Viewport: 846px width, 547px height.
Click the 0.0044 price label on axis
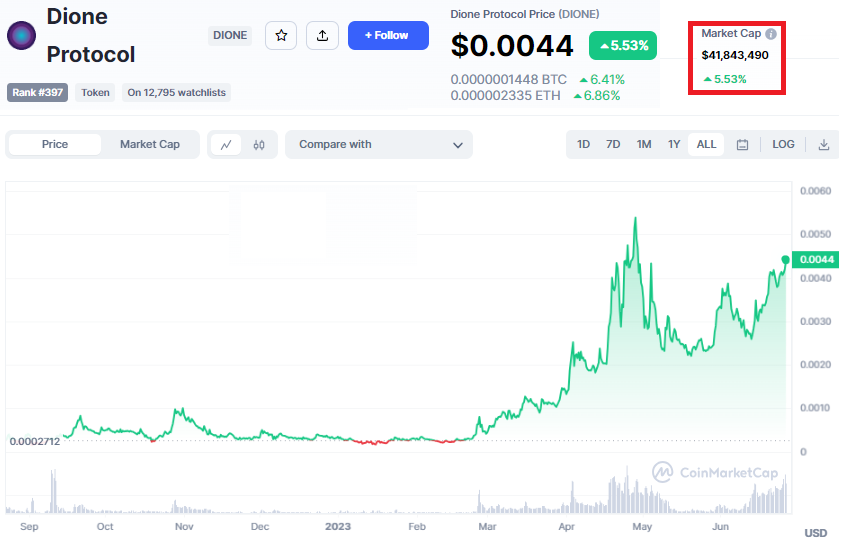coord(816,260)
